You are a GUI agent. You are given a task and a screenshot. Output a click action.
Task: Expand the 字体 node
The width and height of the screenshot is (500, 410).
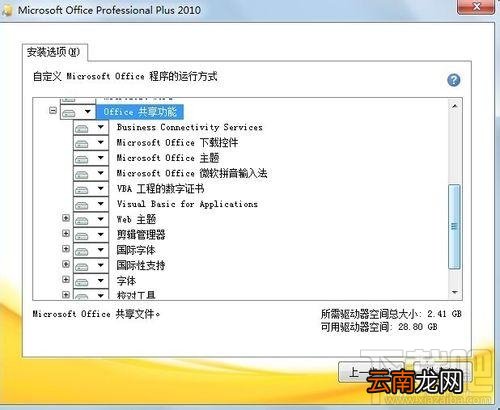tap(66, 279)
